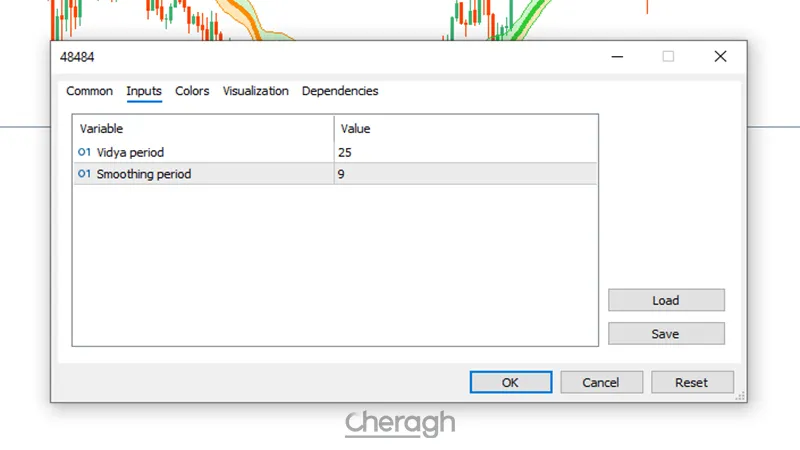Screen dimensions: 800x450
Task: Click the Cheragh watermark logo
Action: click(x=400, y=424)
